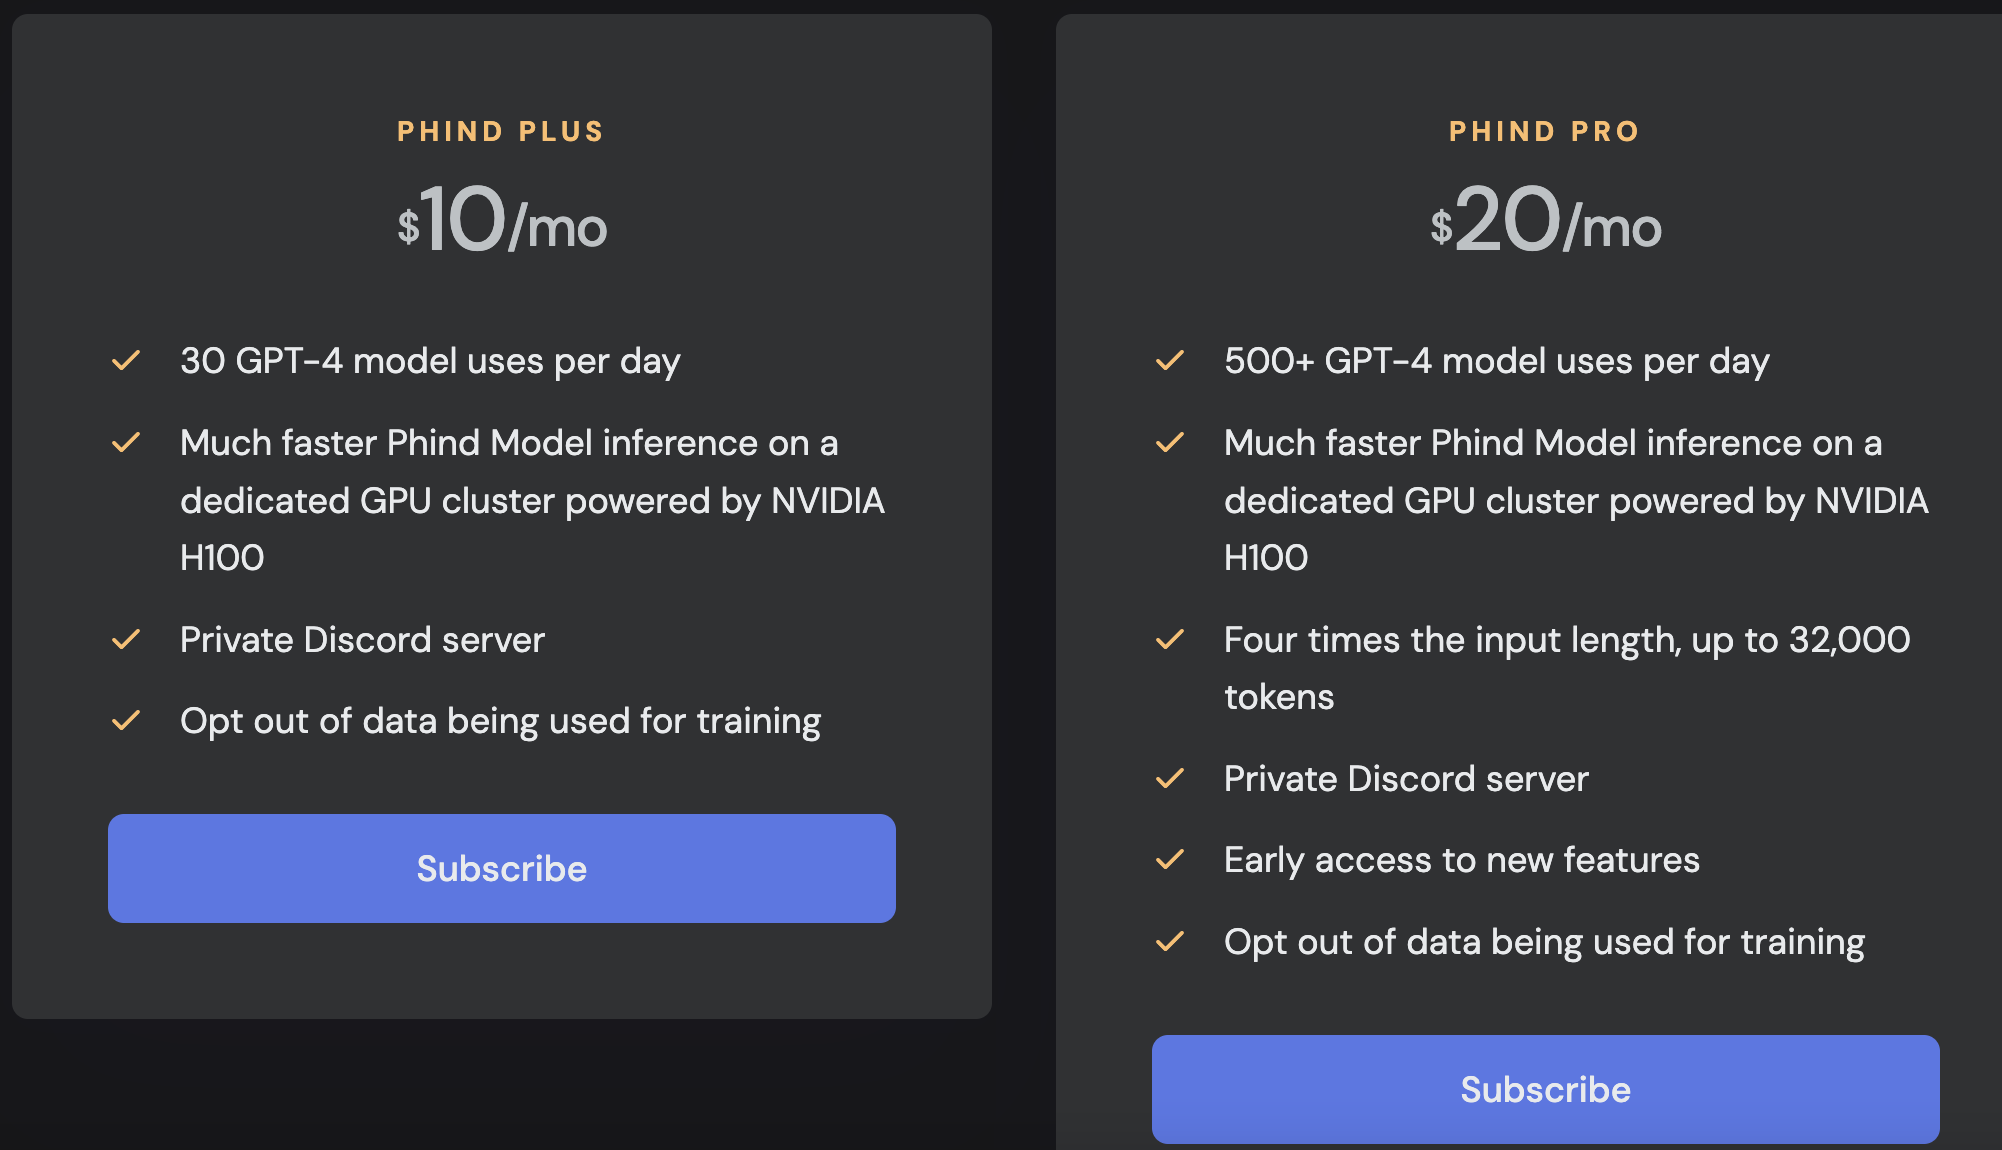The height and width of the screenshot is (1150, 2002).
Task: Click Plus plan's opt out of training checkmark
Action: tap(126, 720)
